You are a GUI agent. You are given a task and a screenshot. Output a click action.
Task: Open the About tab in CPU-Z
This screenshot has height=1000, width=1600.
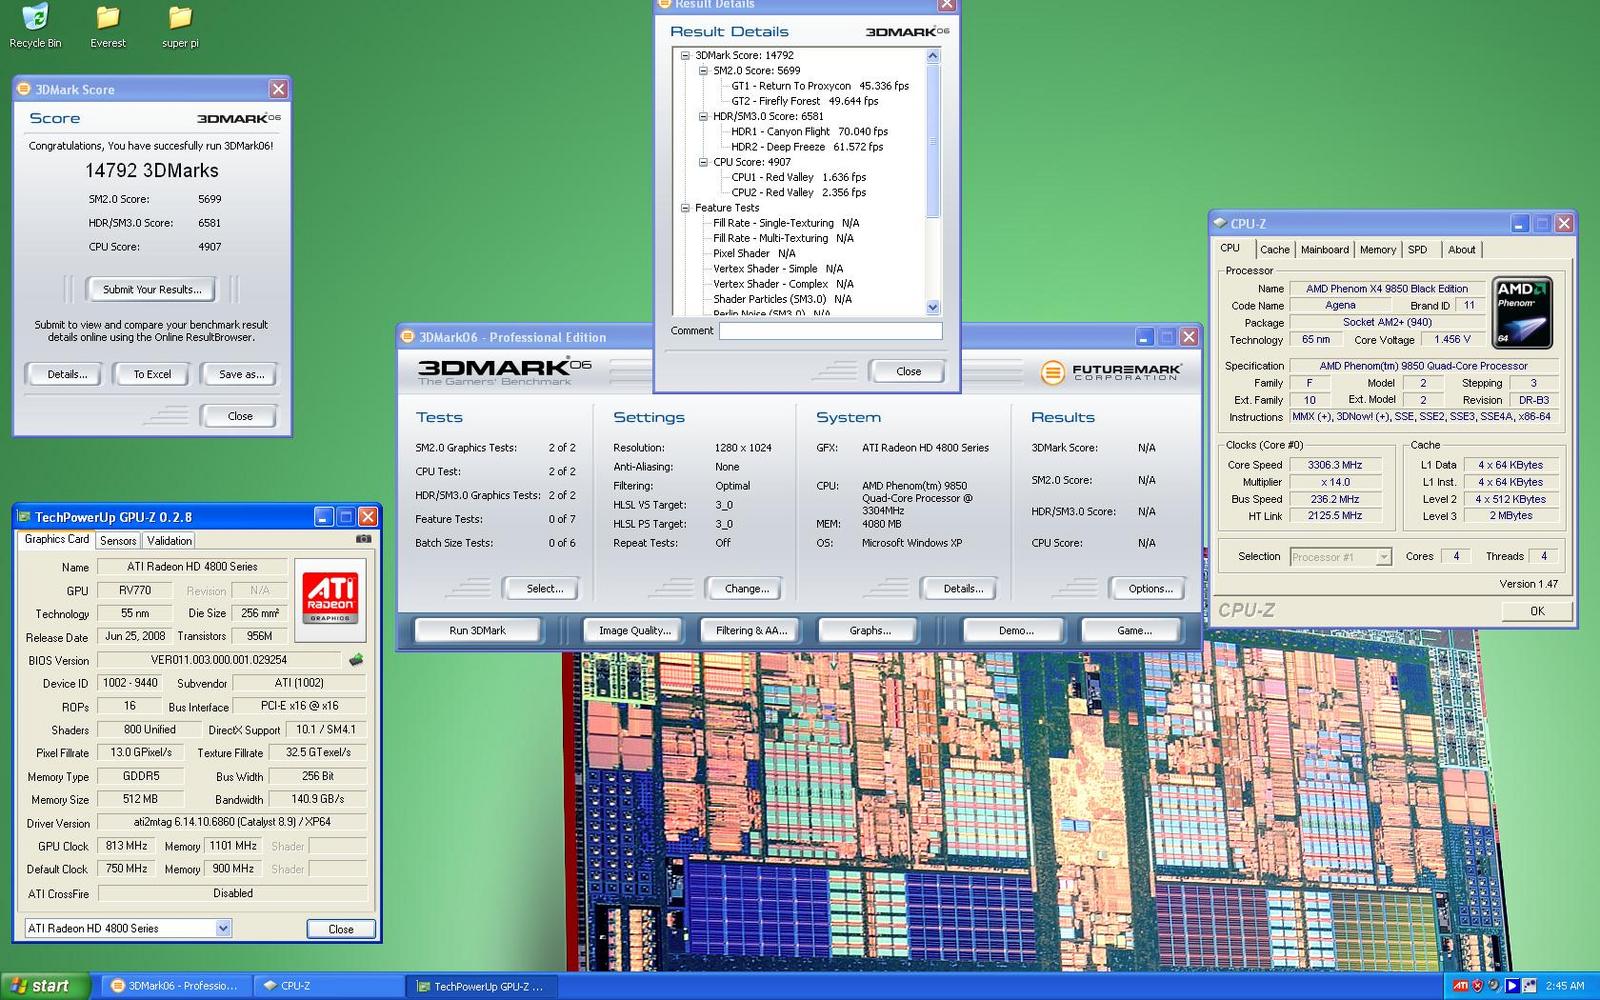[1461, 250]
